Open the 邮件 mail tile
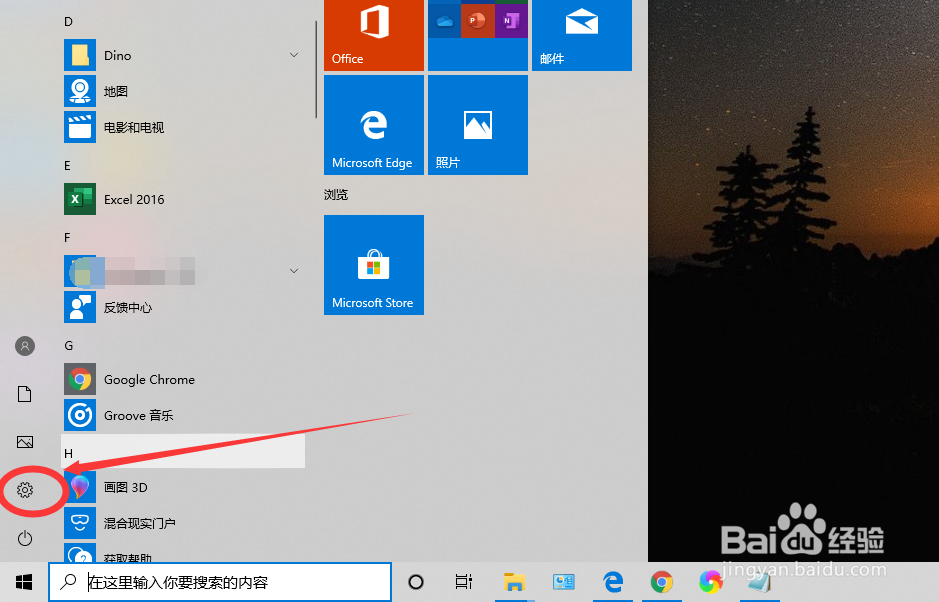Image resolution: width=939 pixels, height=602 pixels. pos(581,35)
